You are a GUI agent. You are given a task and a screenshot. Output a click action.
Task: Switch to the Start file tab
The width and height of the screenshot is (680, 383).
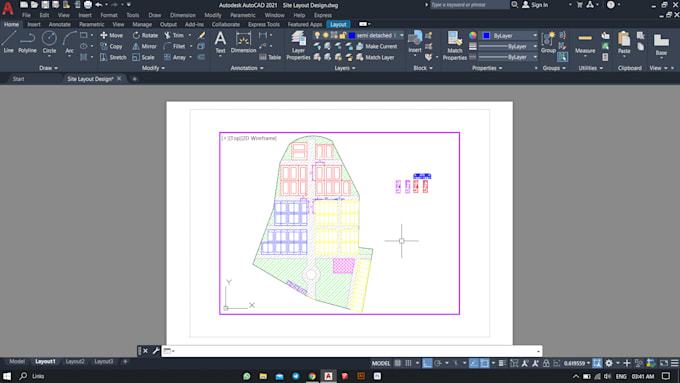click(18, 79)
